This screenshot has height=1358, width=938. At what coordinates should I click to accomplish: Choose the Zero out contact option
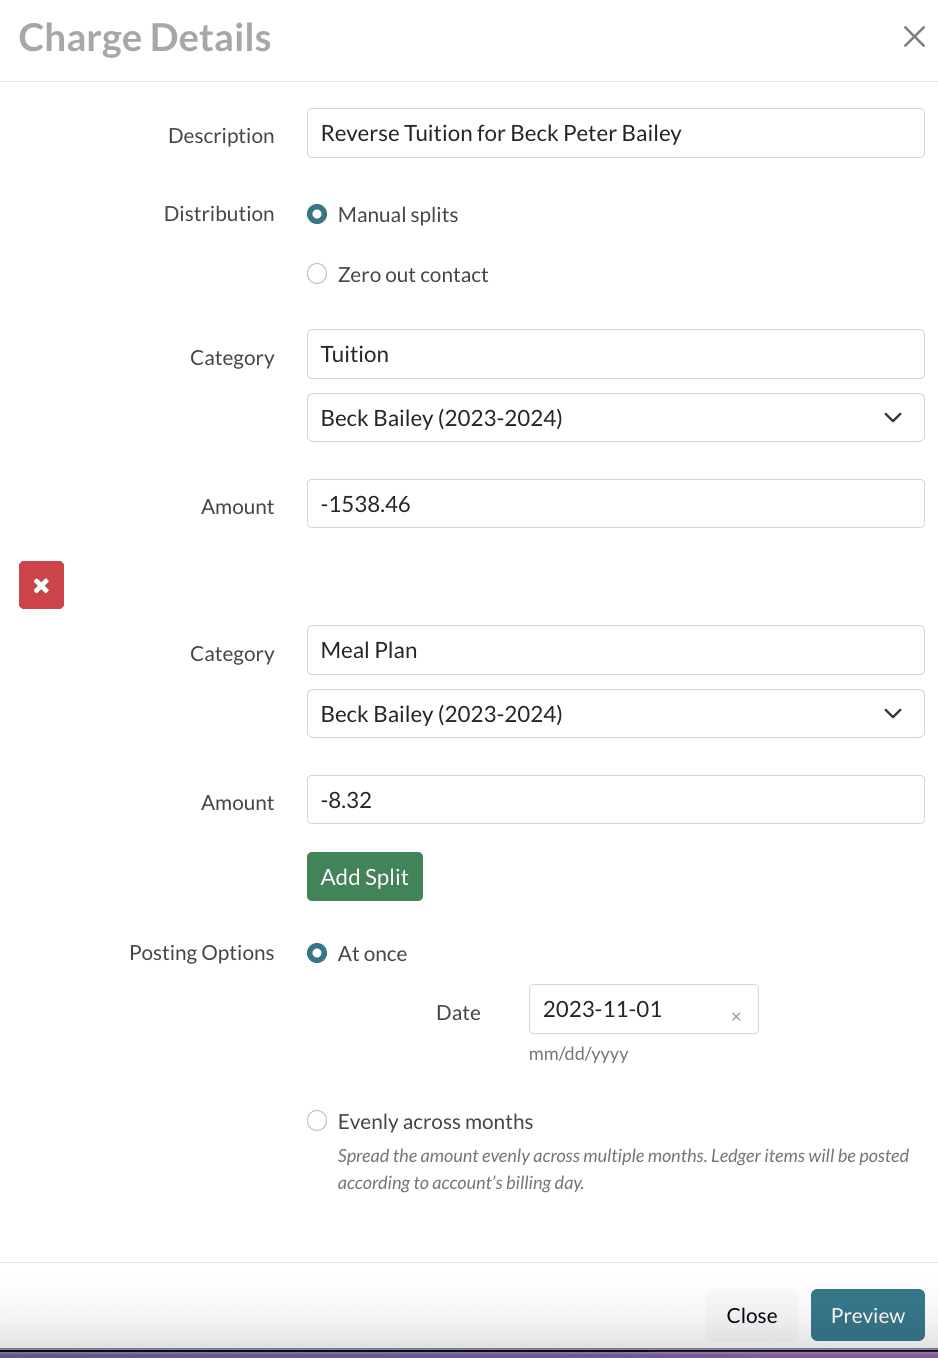[317, 274]
